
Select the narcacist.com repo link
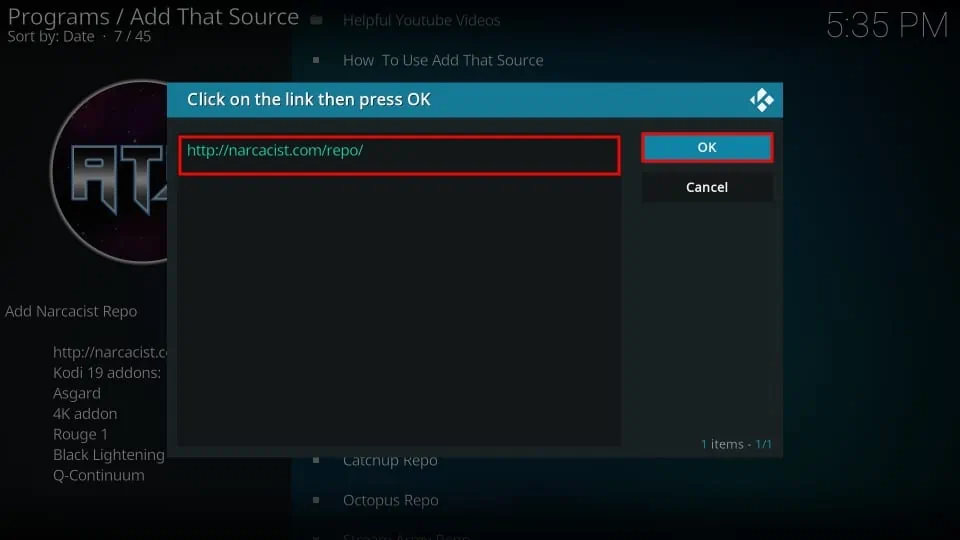(398, 155)
